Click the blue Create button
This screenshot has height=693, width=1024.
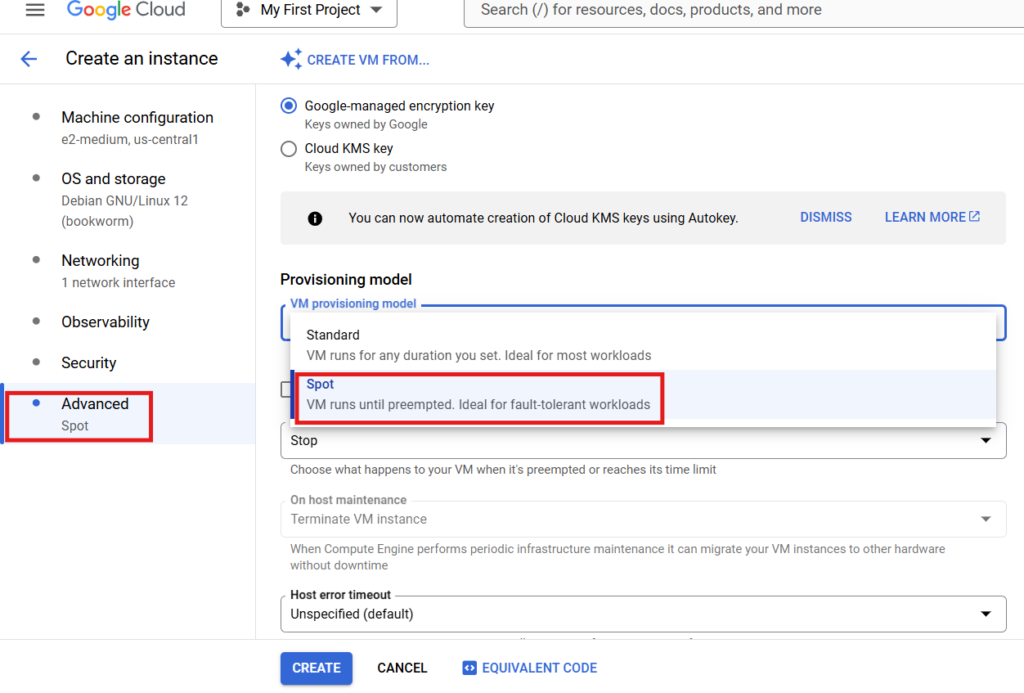point(316,668)
